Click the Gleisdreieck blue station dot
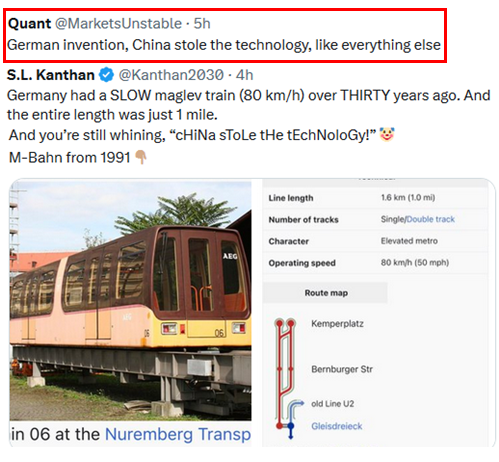The height and width of the screenshot is (462, 499). pyautogui.click(x=291, y=426)
